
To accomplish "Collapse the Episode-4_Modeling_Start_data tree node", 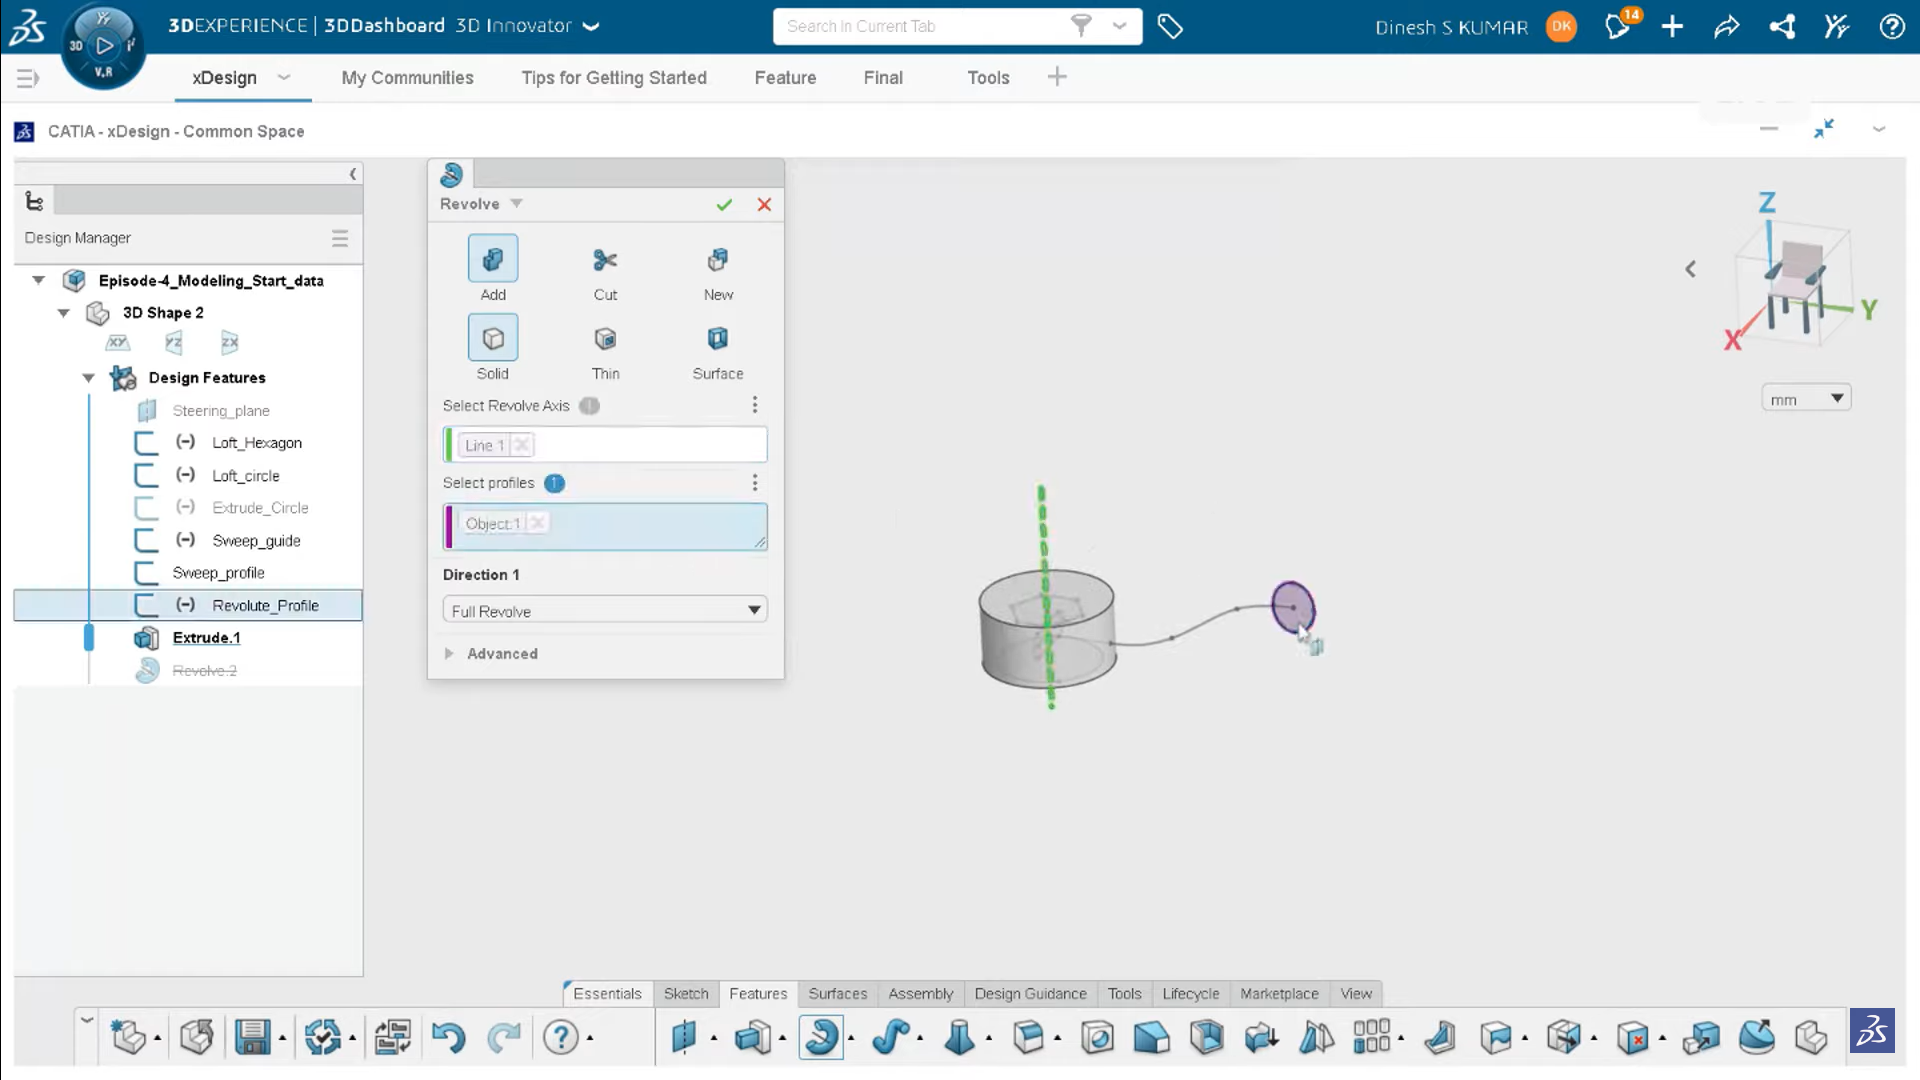I will click(x=38, y=280).
